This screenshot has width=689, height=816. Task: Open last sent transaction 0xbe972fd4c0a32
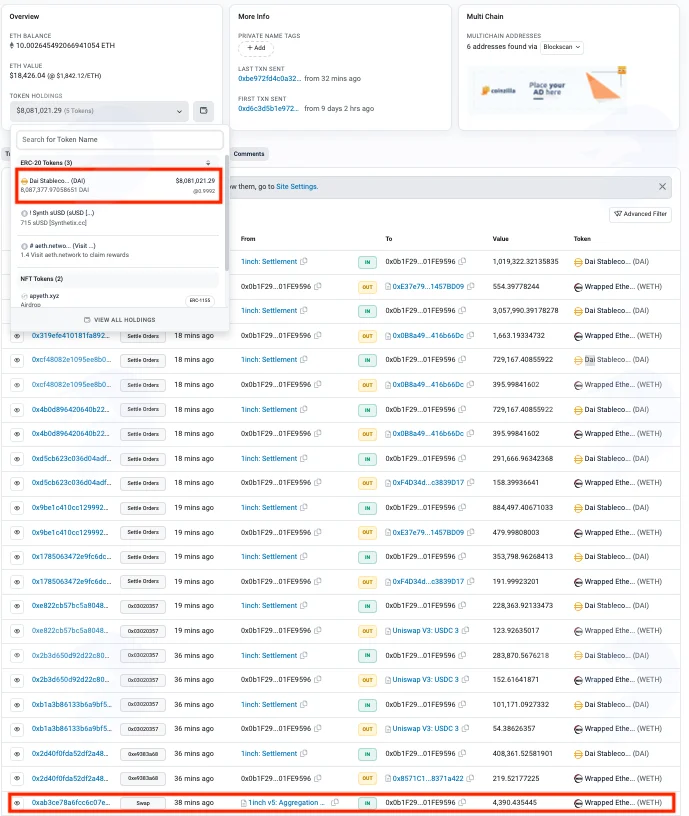coord(269,79)
